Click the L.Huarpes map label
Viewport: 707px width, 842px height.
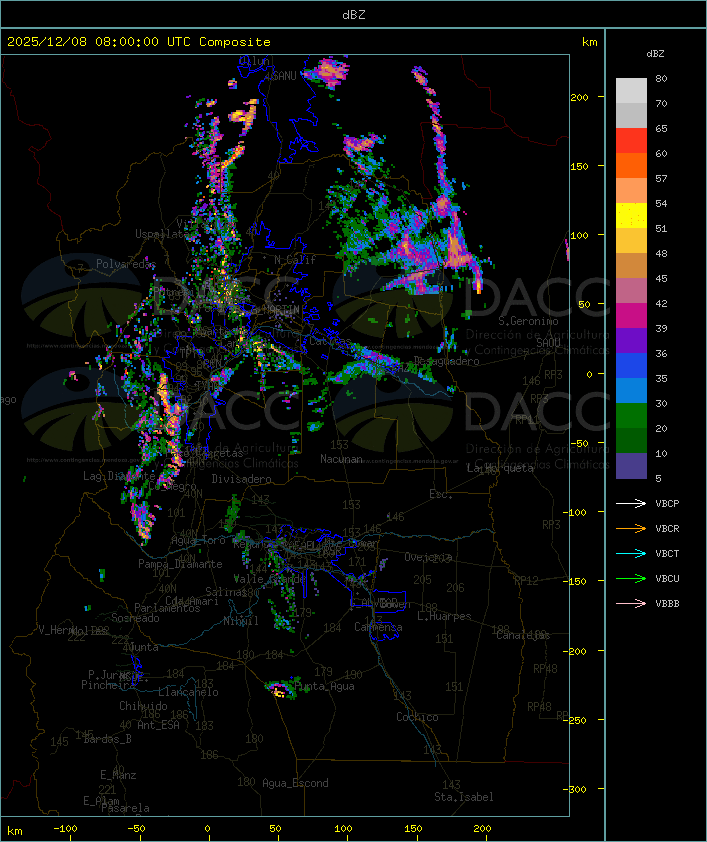pyautogui.click(x=444, y=616)
